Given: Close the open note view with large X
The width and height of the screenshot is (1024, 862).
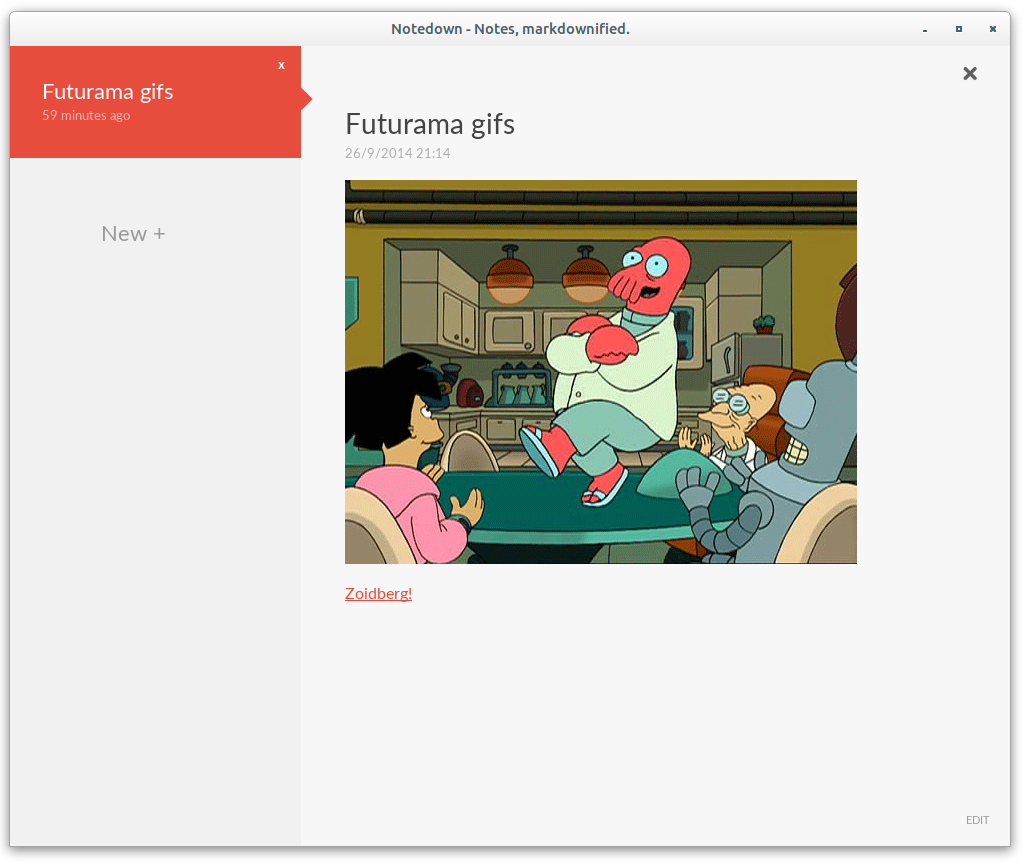Looking at the screenshot, I should coord(970,73).
